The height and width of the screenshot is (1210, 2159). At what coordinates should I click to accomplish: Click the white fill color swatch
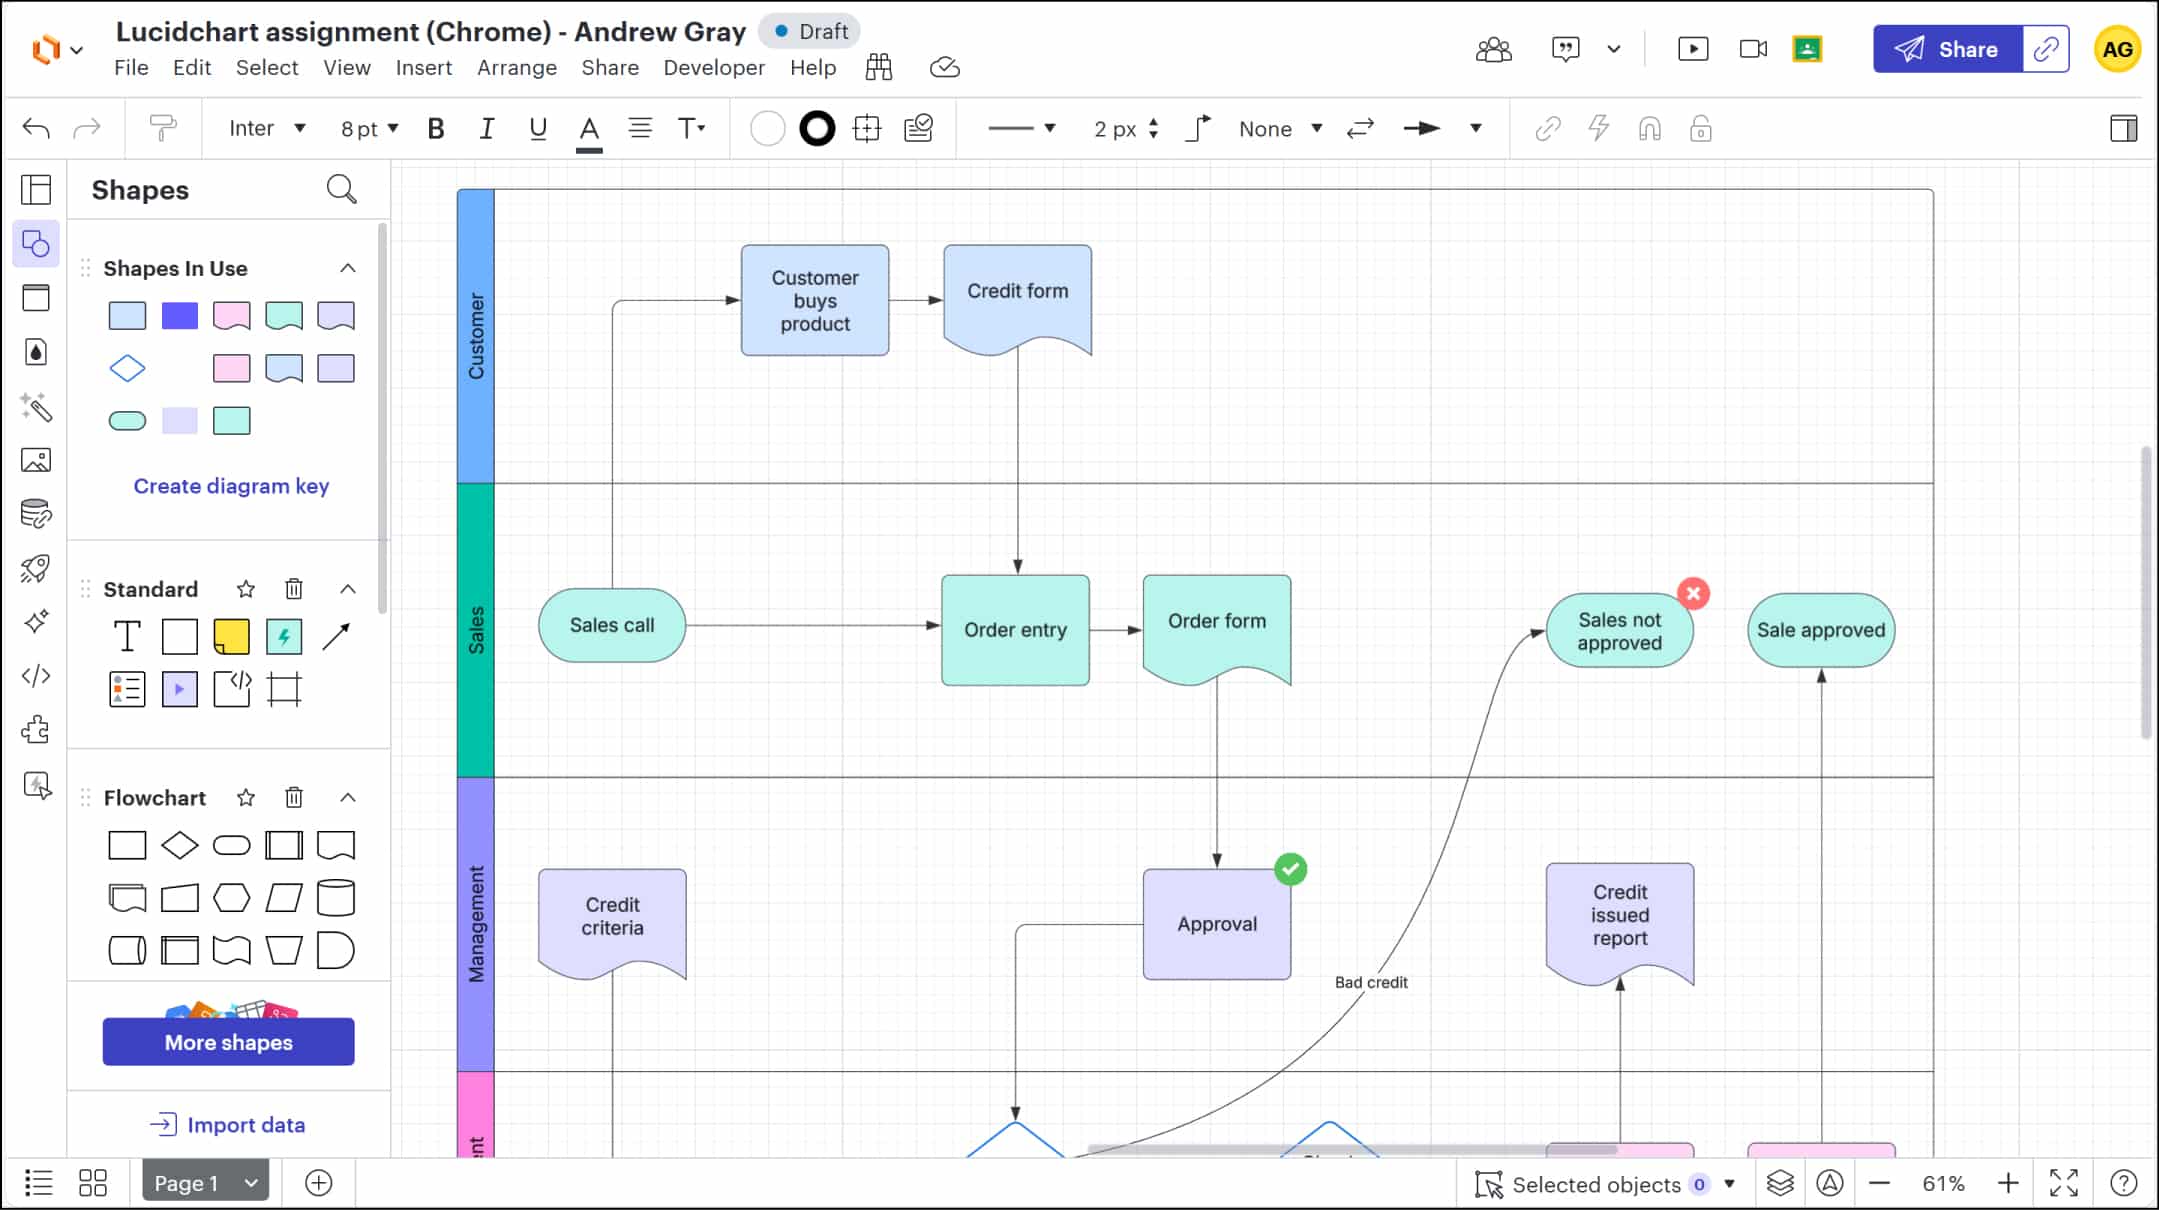[767, 128]
